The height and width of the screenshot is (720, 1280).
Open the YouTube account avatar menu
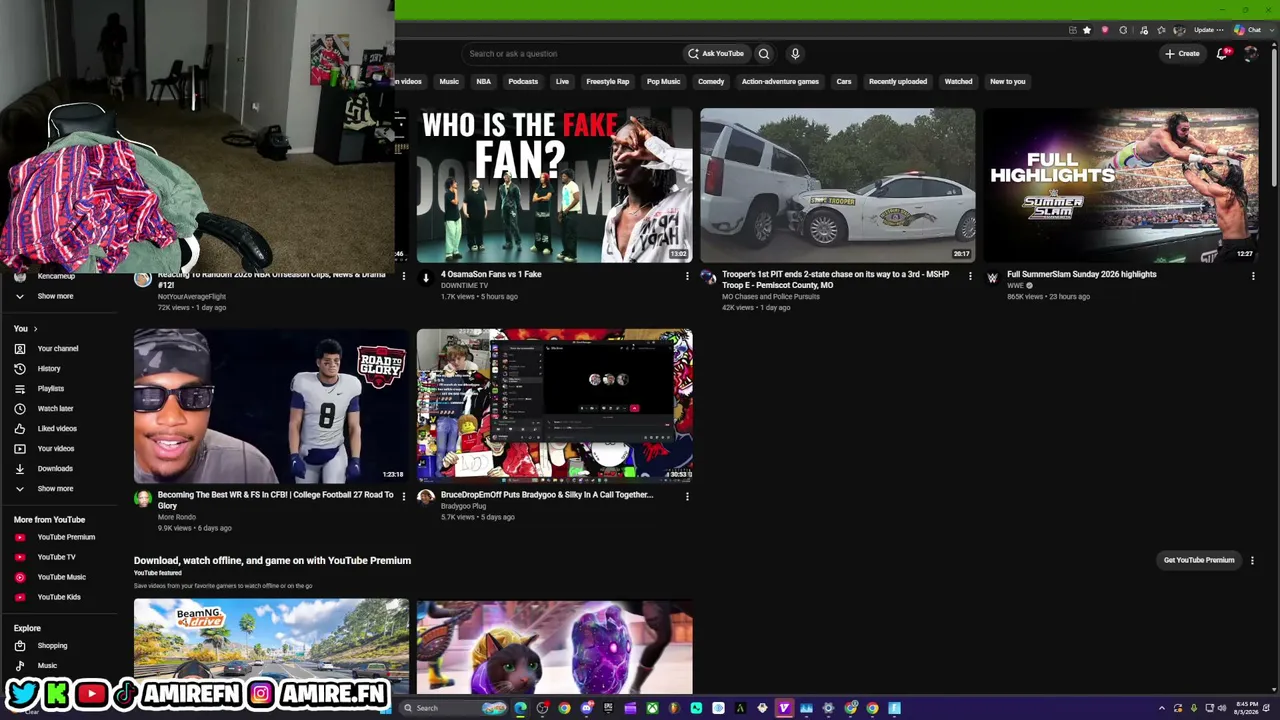(1250, 54)
